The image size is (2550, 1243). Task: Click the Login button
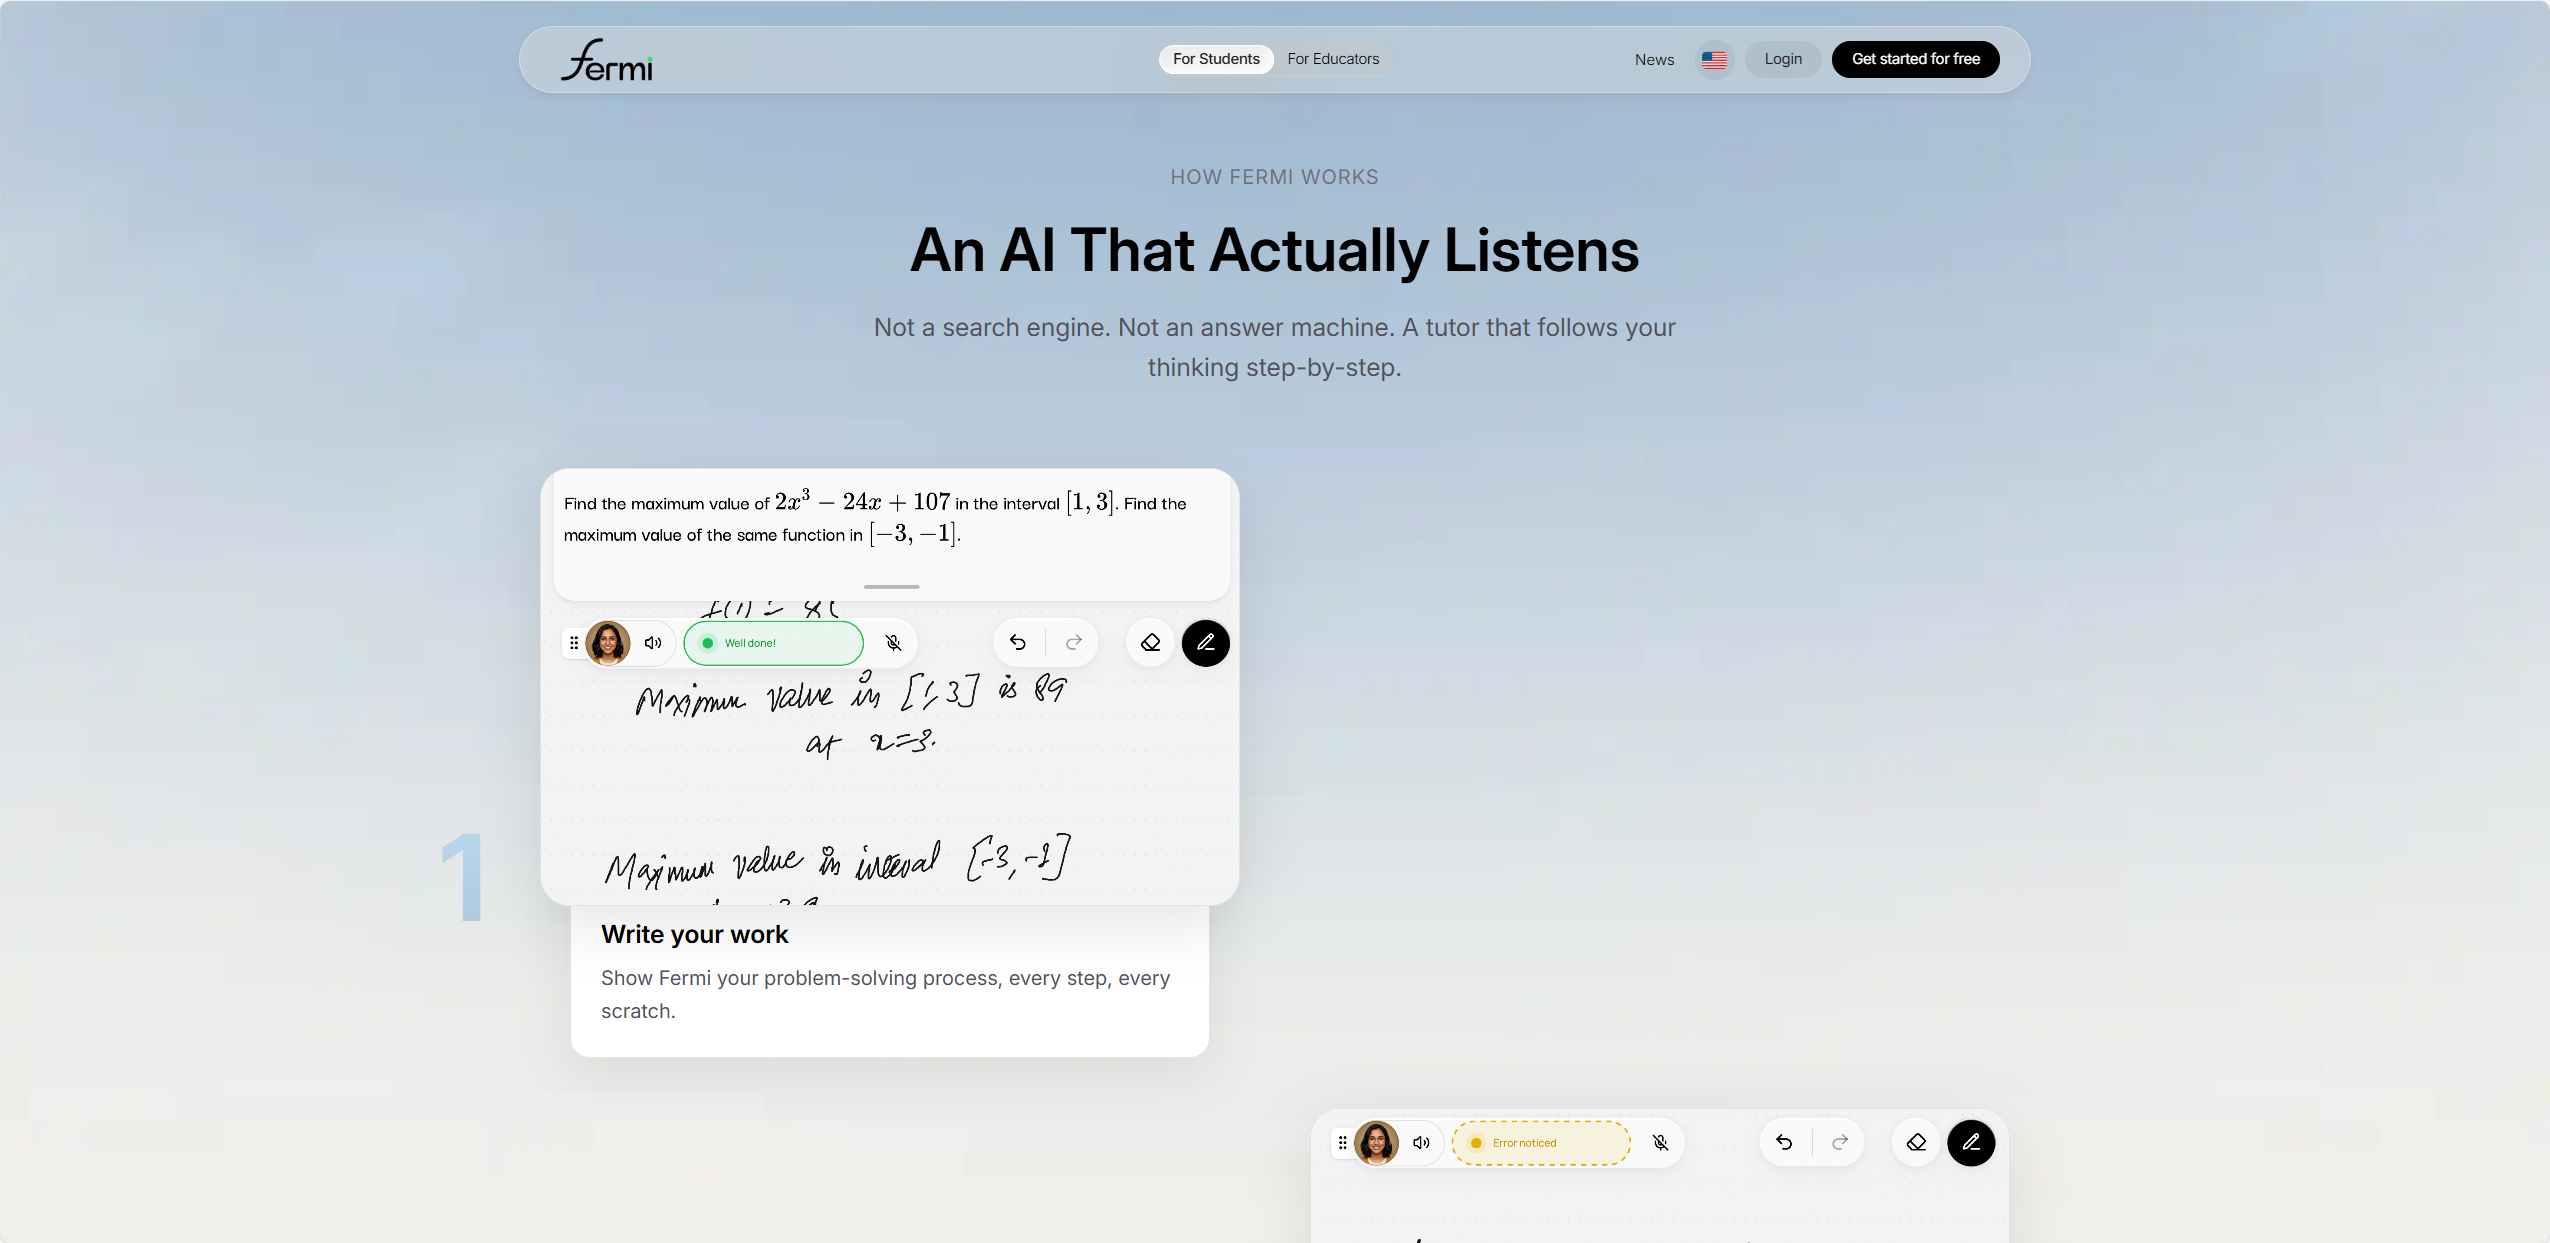tap(1783, 59)
